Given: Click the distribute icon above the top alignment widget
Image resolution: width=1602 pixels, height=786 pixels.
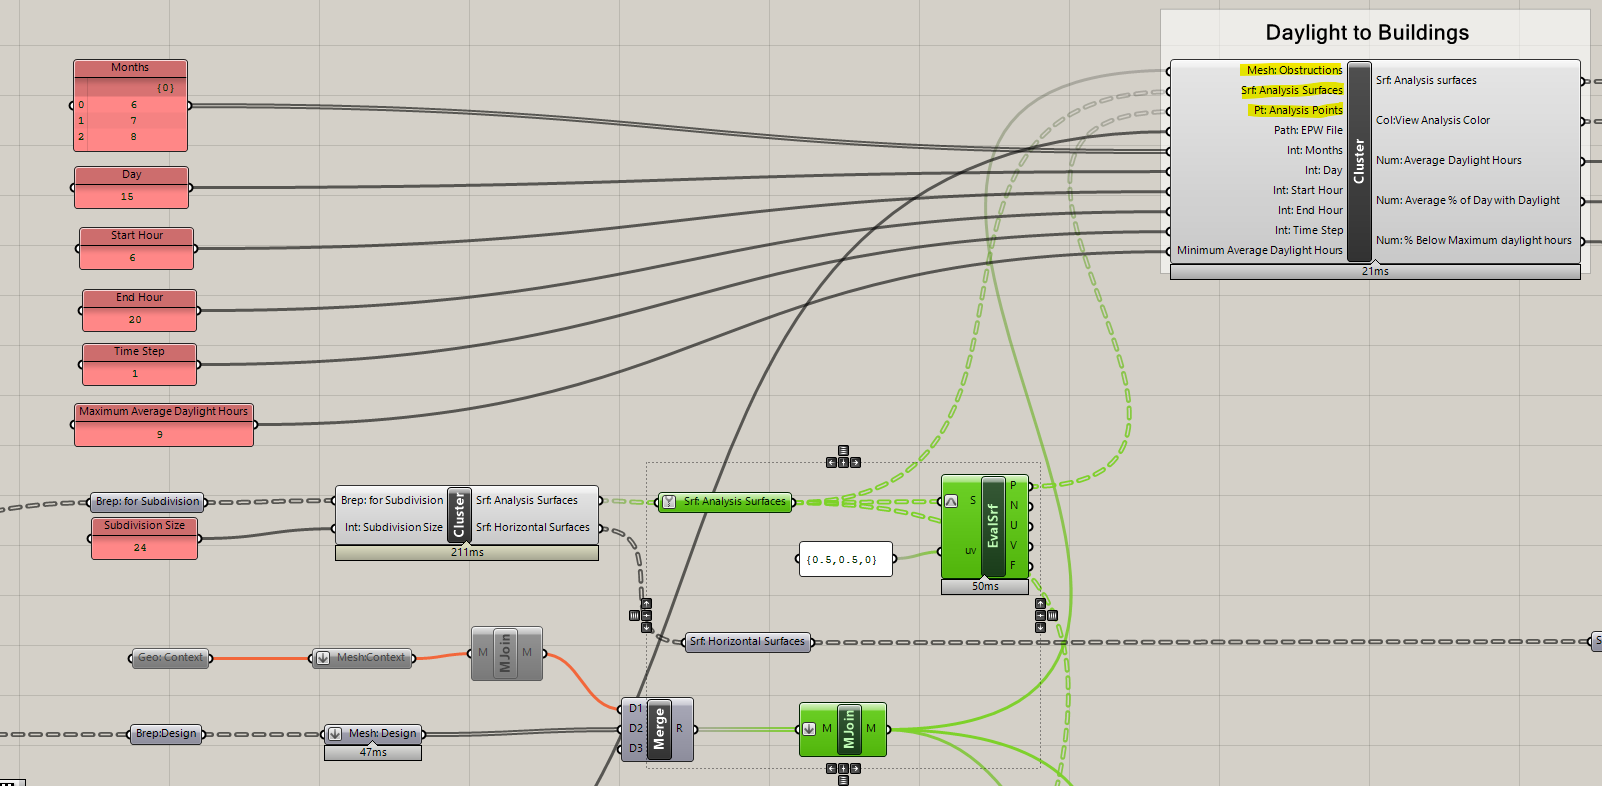Looking at the screenshot, I should pyautogui.click(x=843, y=451).
